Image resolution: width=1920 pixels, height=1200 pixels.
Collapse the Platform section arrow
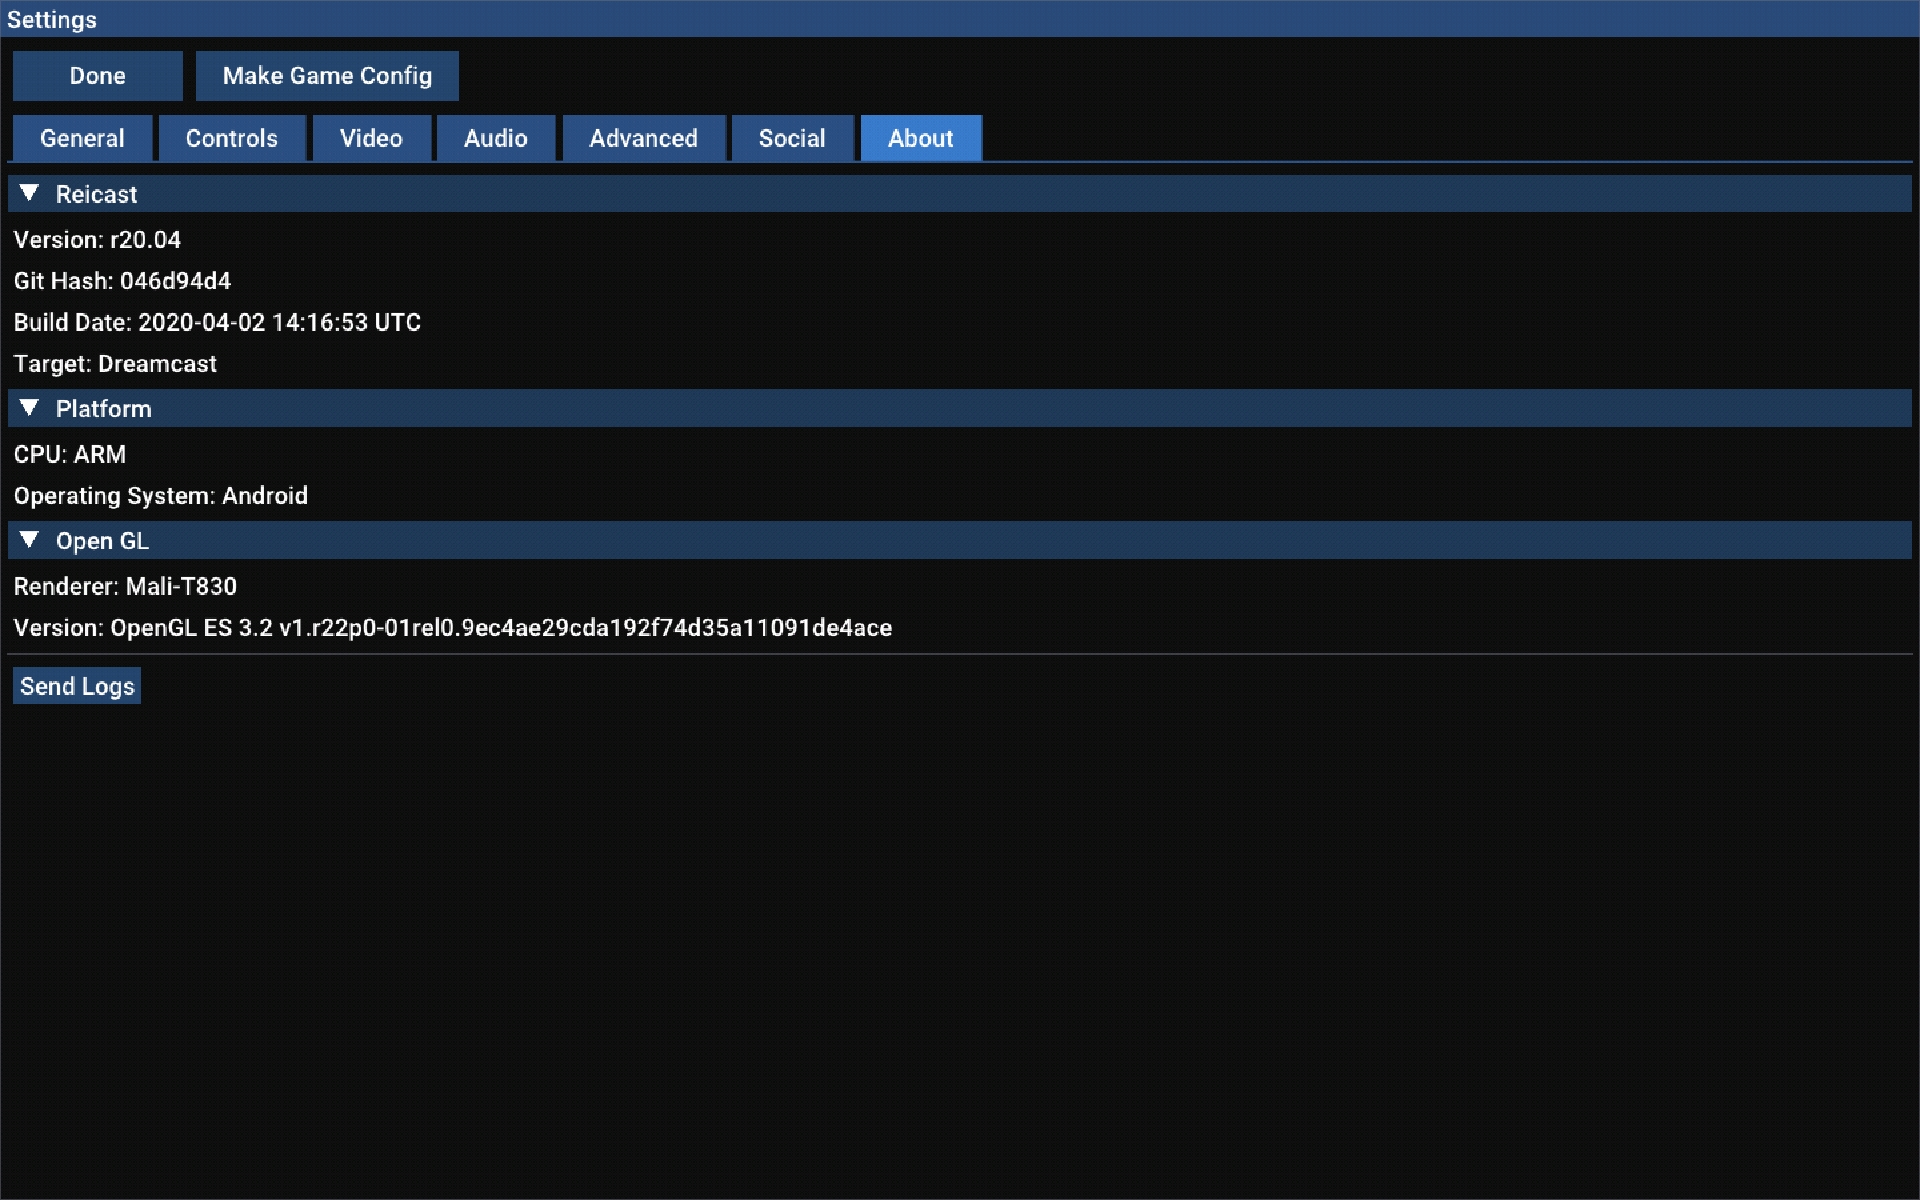[29, 408]
